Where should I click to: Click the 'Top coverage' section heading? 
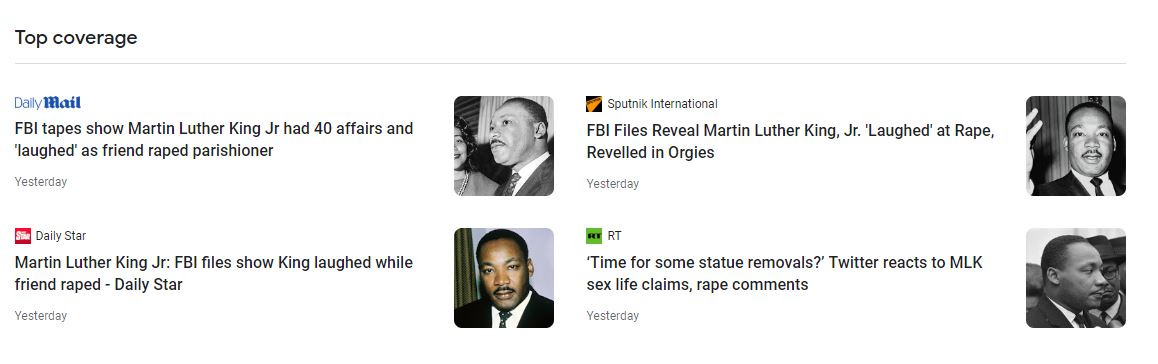[x=76, y=38]
